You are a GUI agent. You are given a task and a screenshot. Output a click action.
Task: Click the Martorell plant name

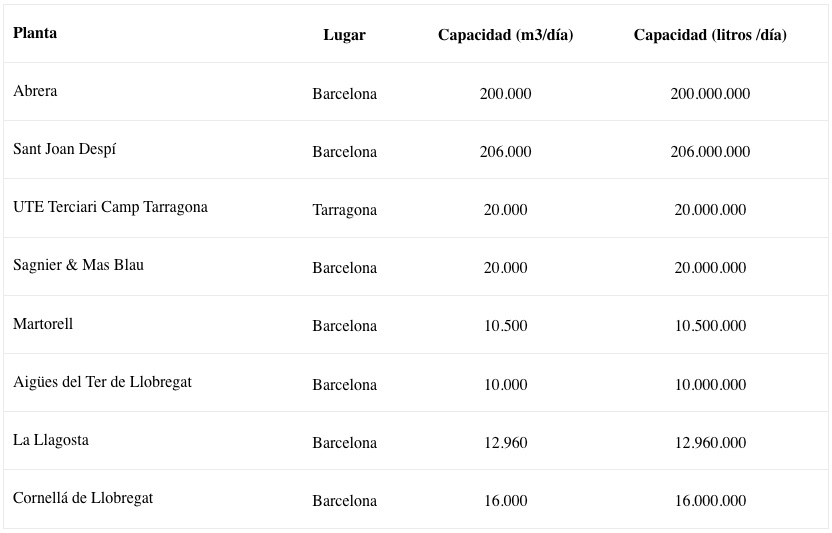43,324
